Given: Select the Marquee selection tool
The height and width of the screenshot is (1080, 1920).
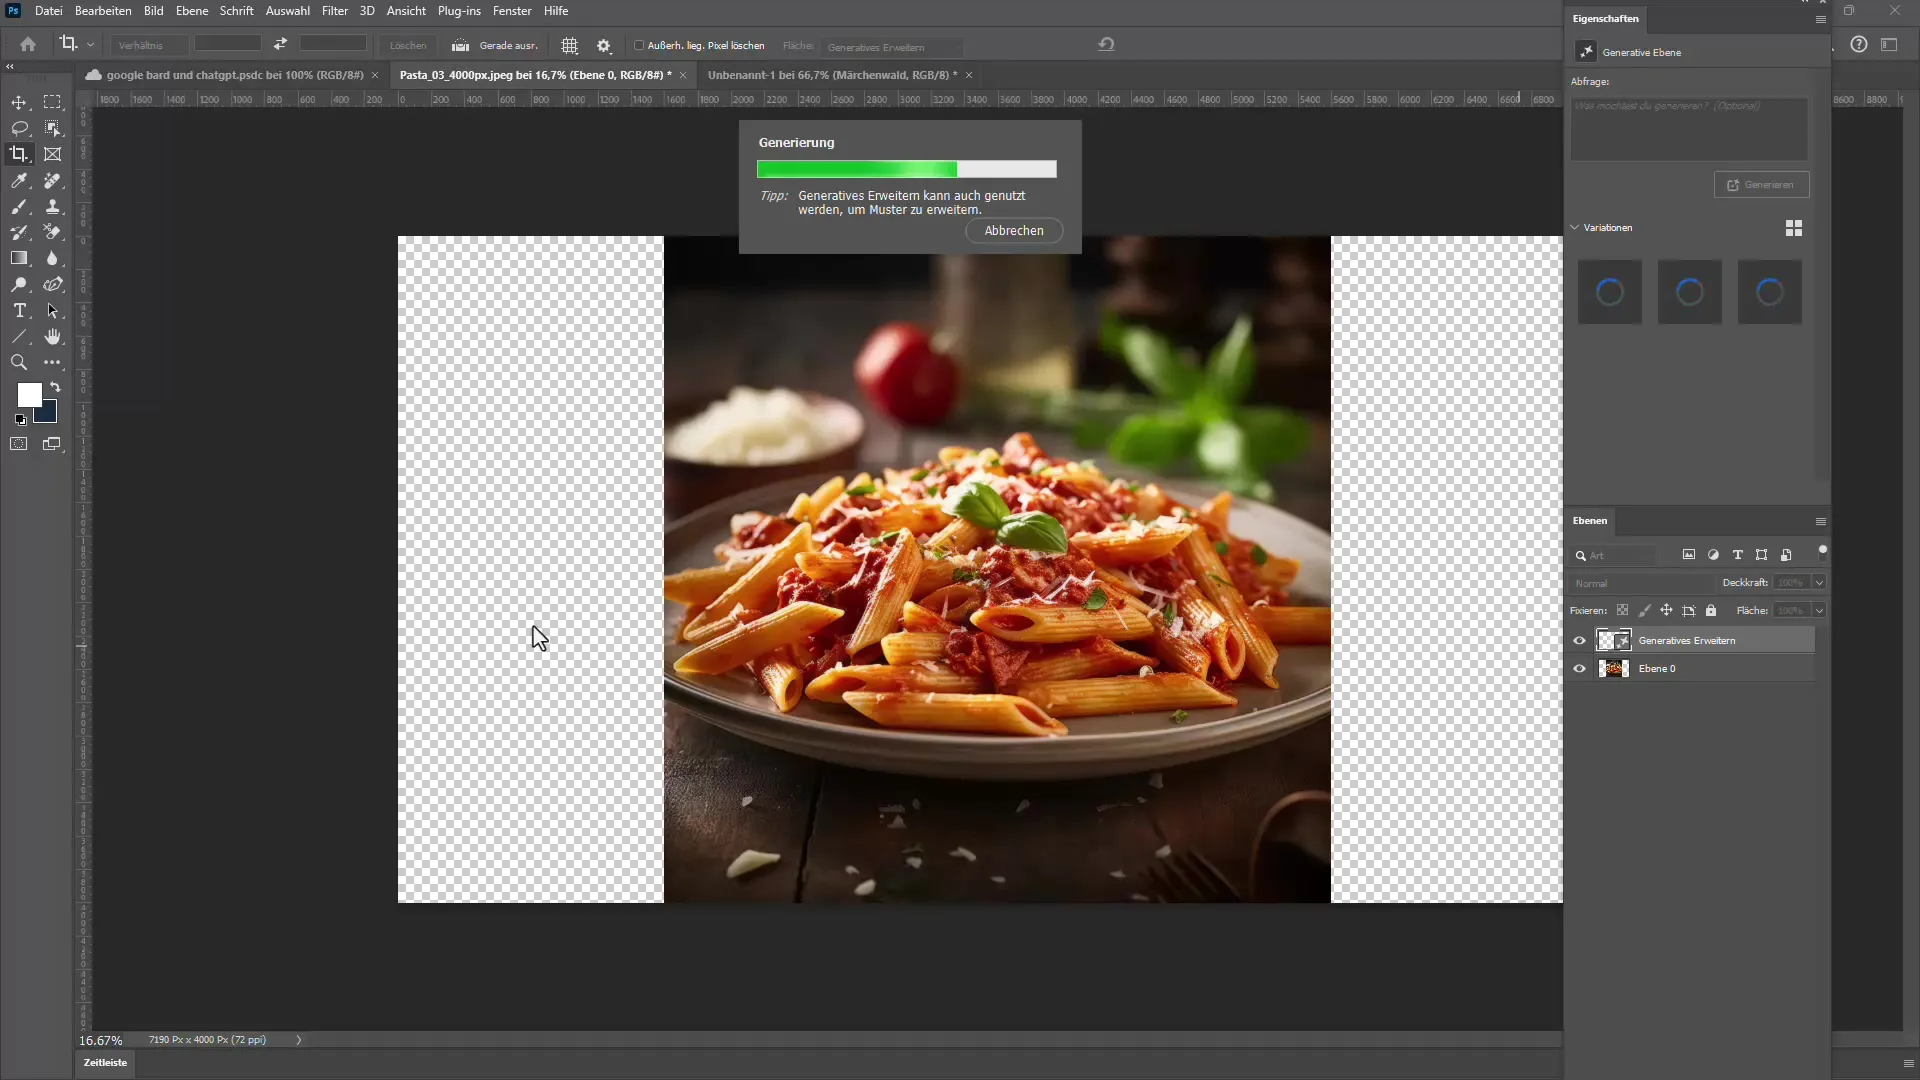Looking at the screenshot, I should pos(53,103).
